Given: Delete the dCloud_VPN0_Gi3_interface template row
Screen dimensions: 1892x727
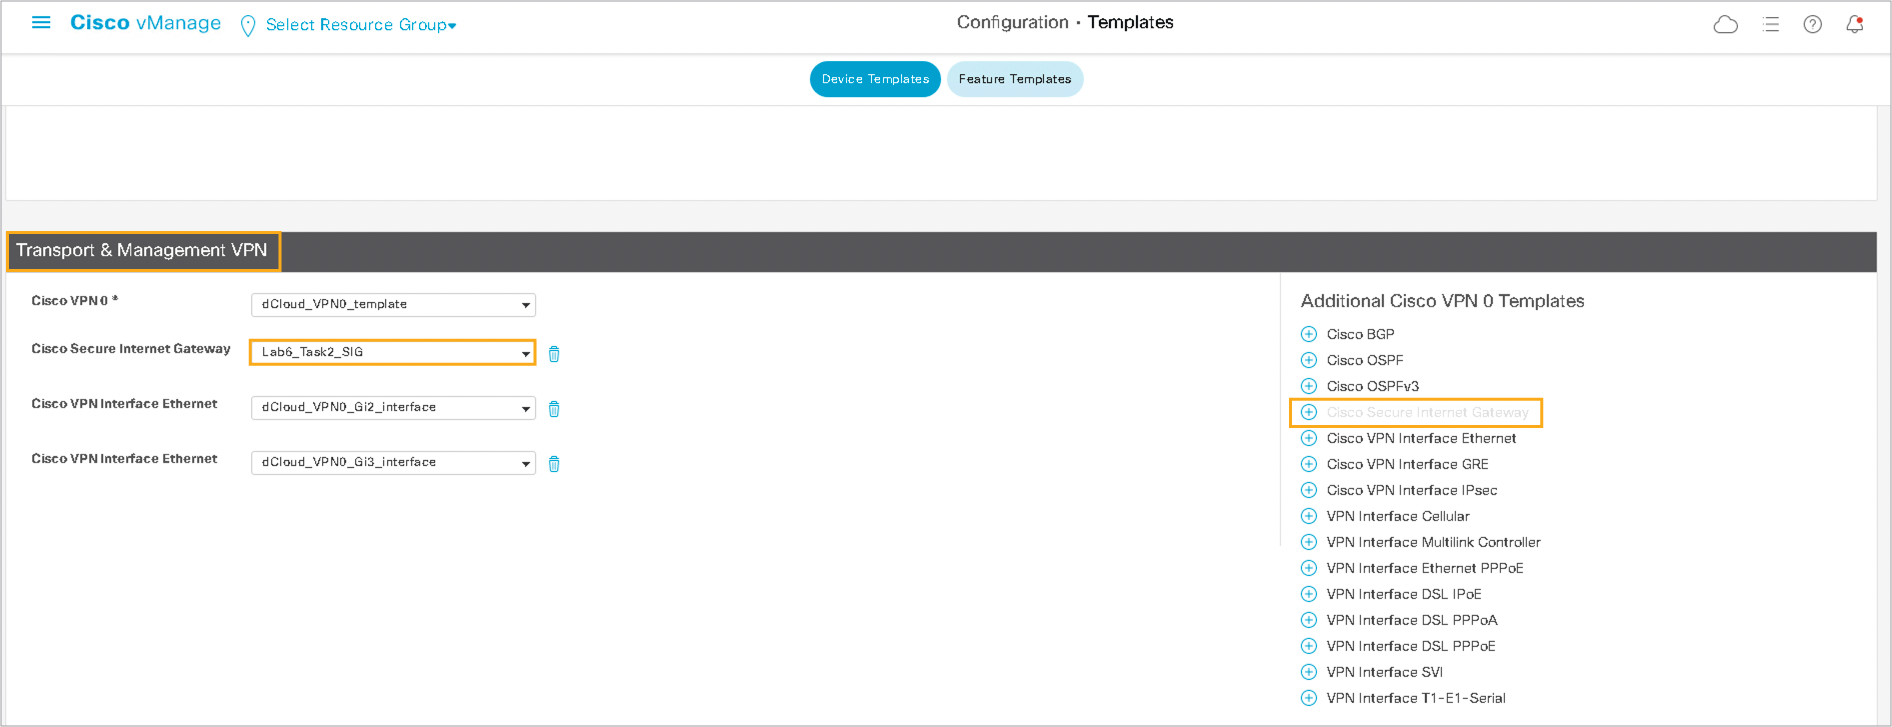Looking at the screenshot, I should coord(554,463).
